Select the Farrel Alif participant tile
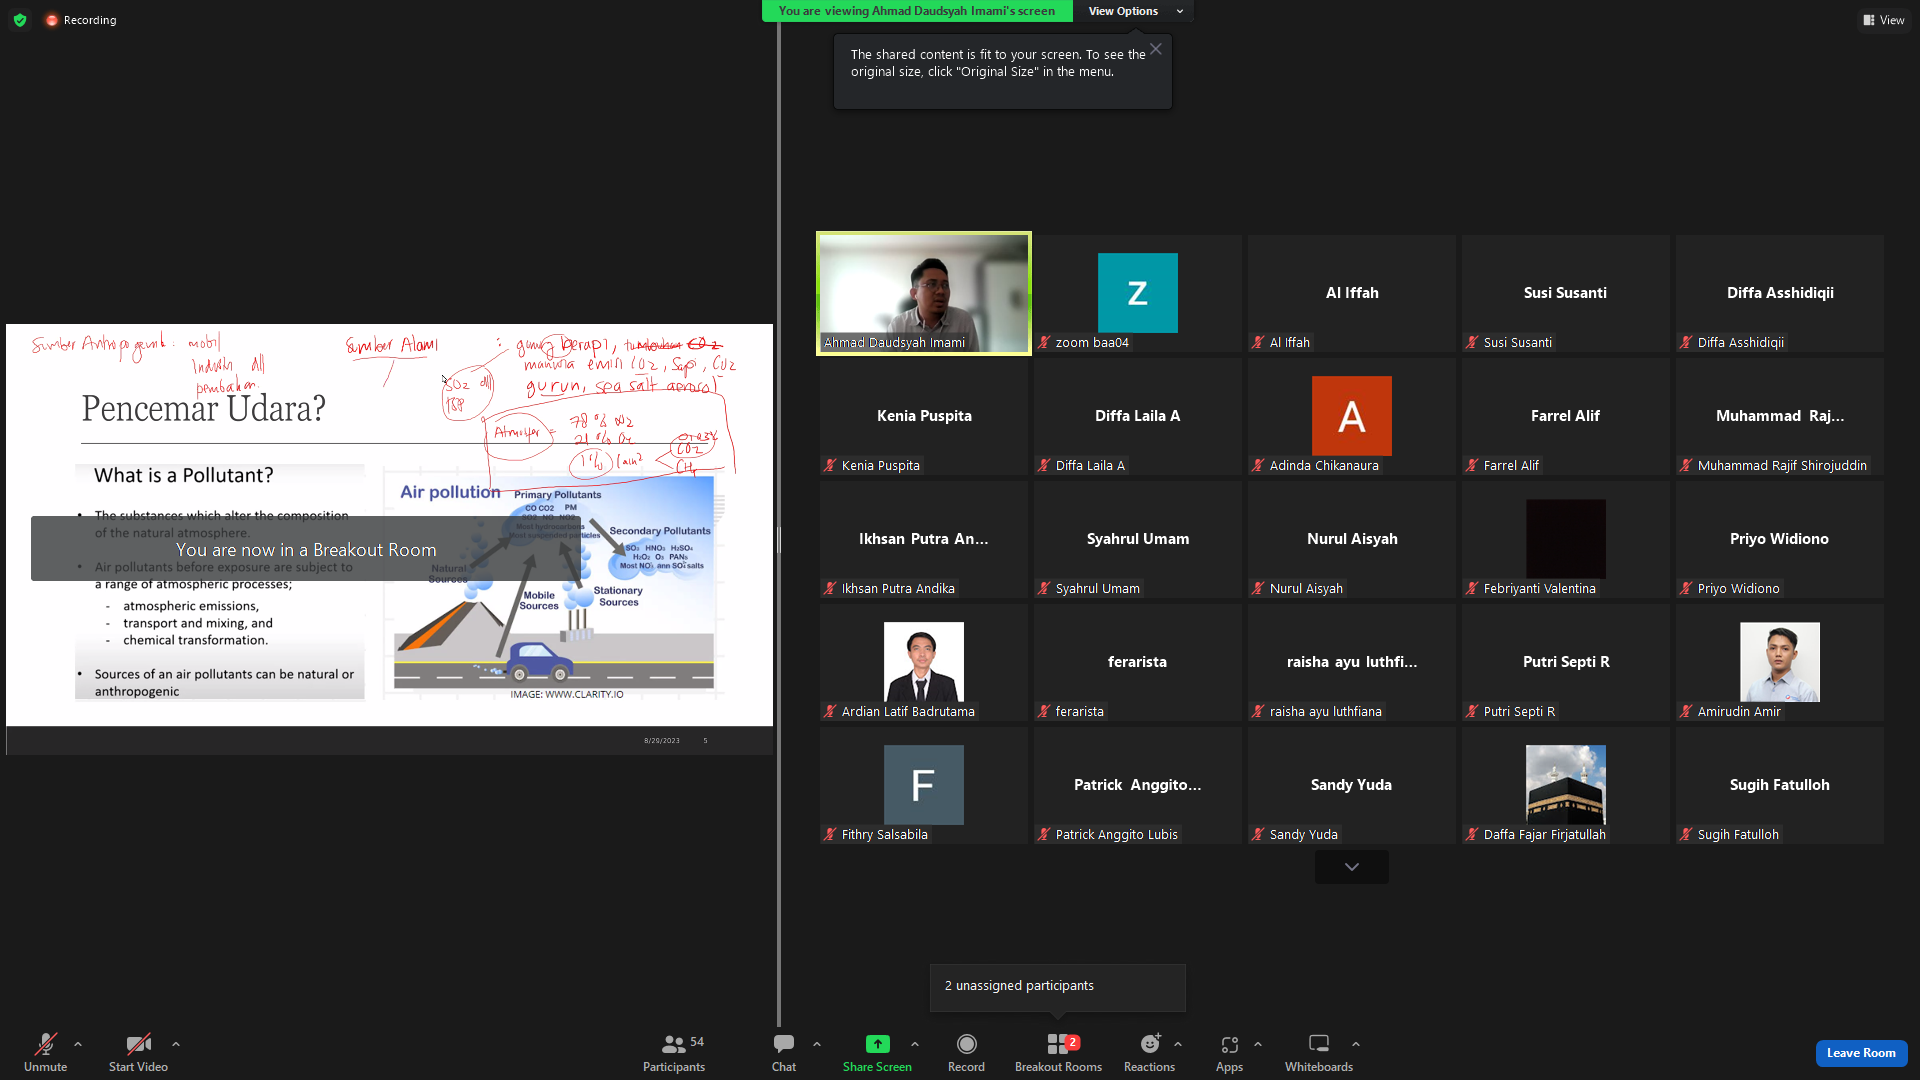 [1565, 417]
